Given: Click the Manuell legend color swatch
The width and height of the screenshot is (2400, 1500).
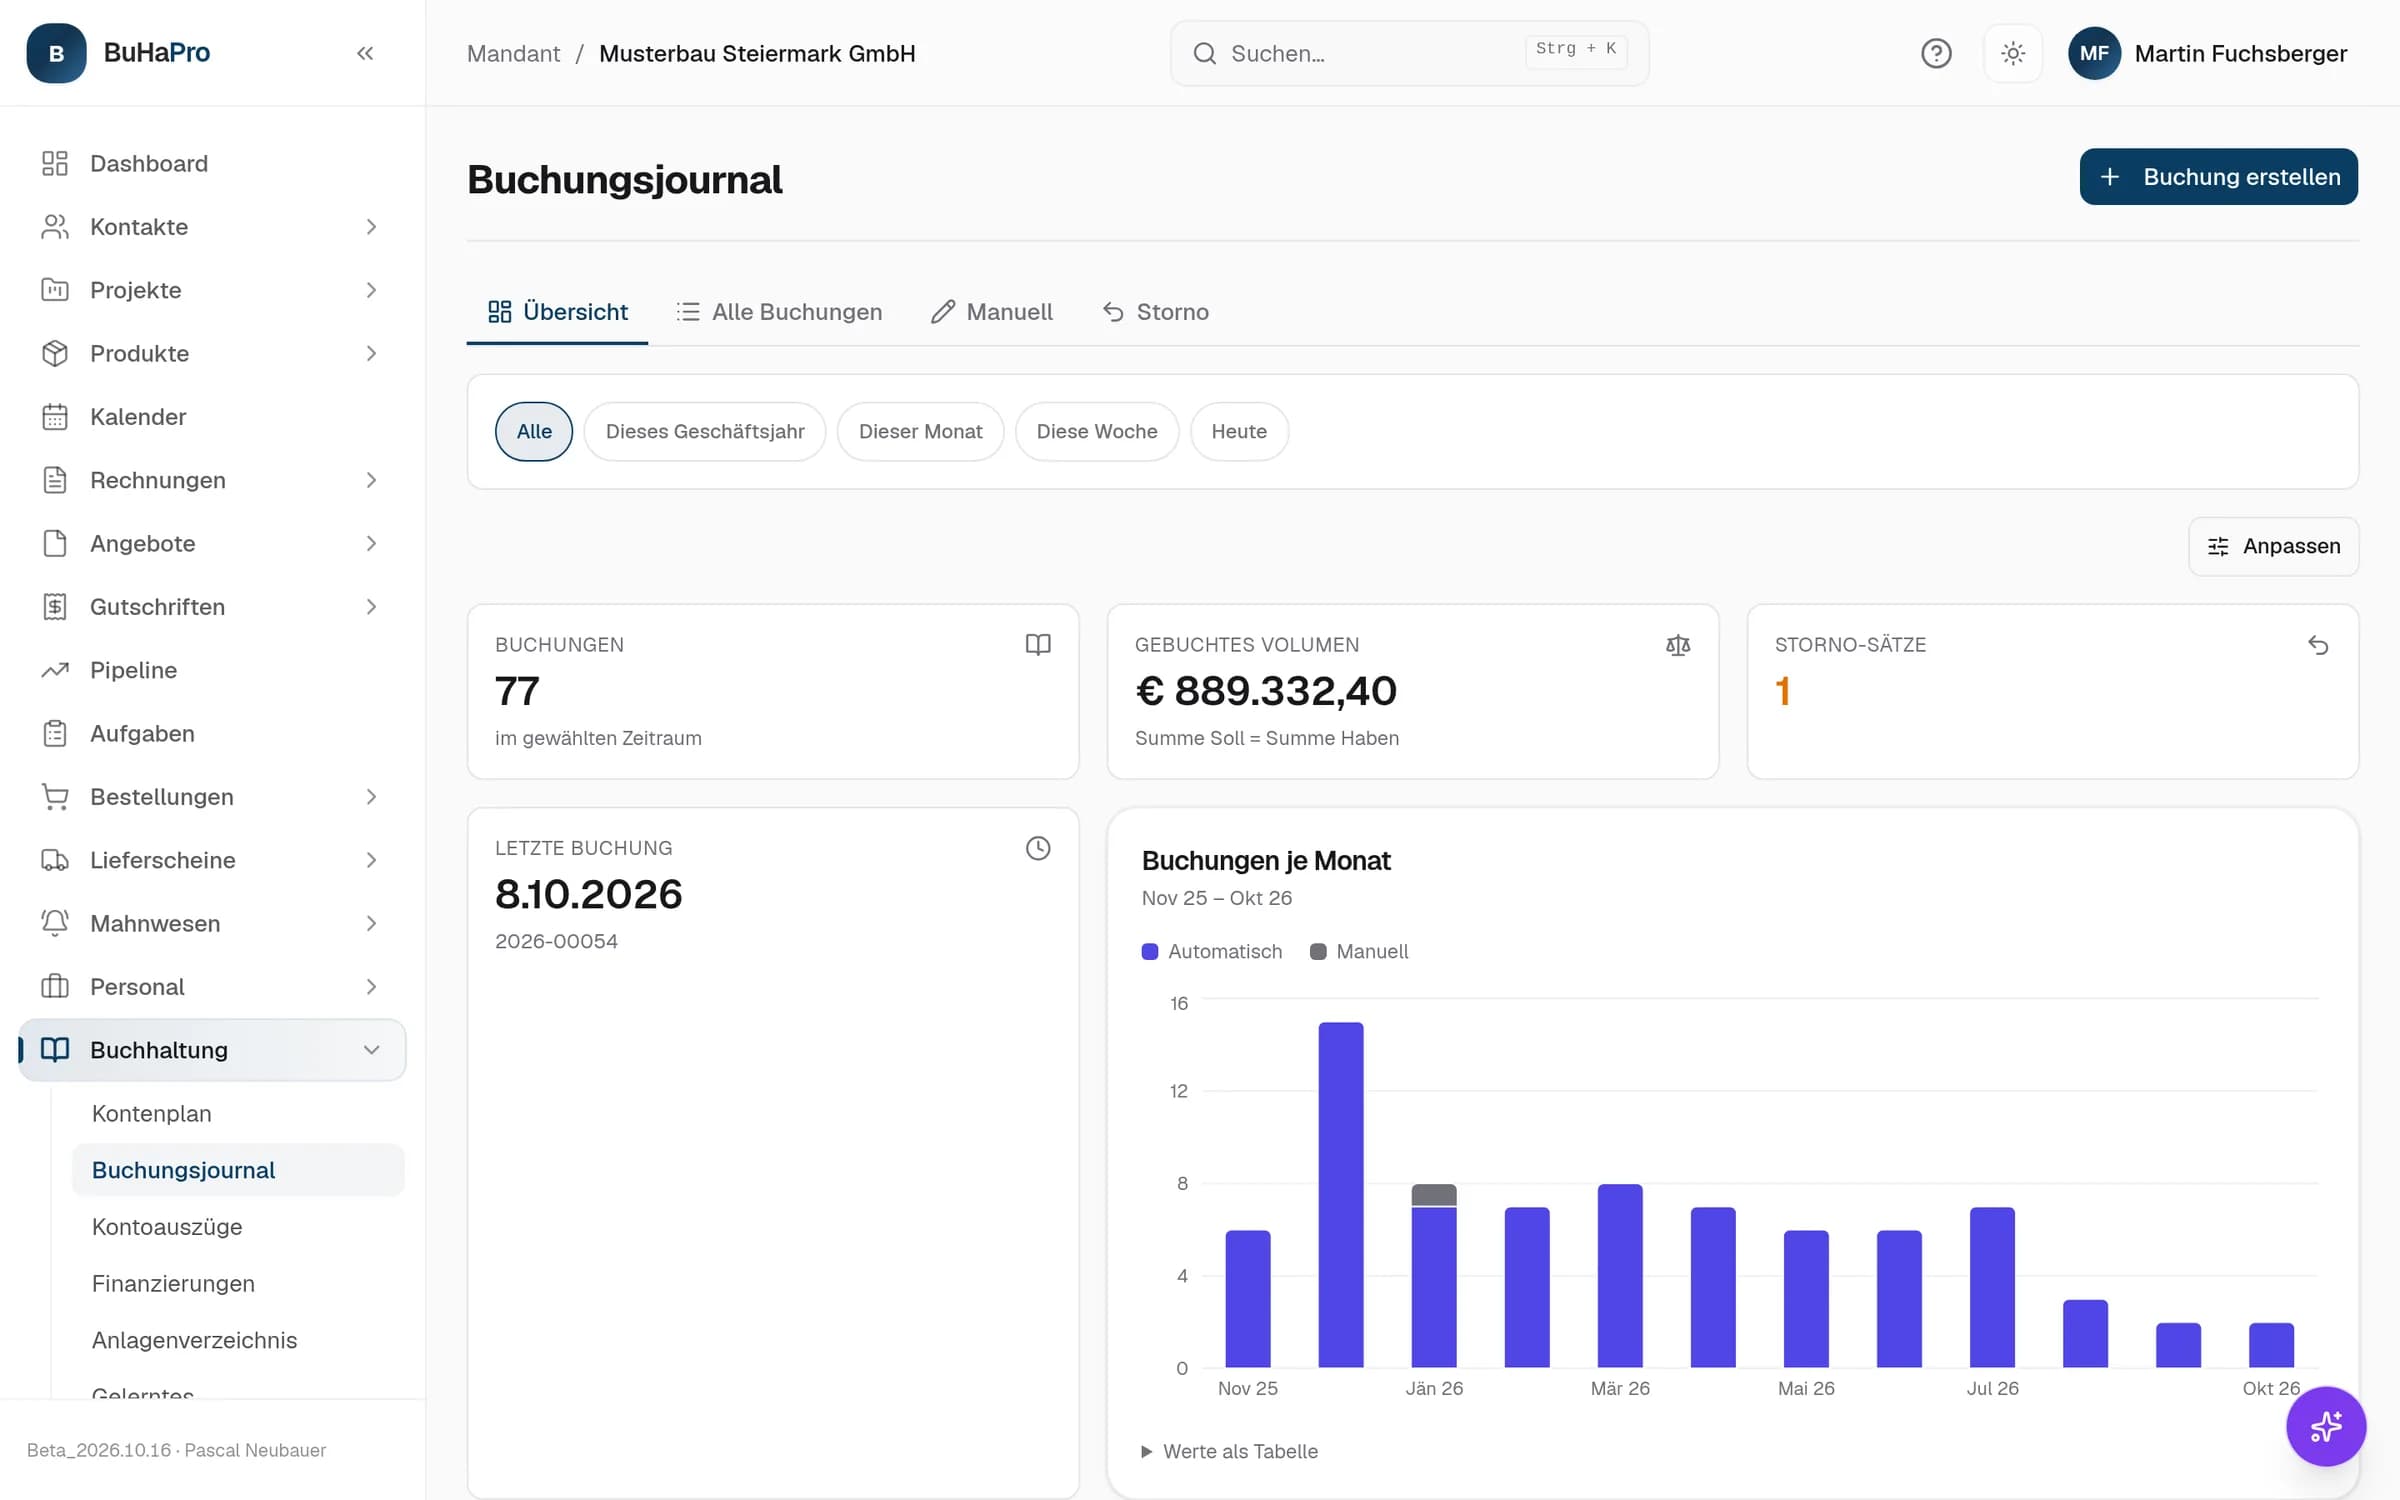Looking at the screenshot, I should pyautogui.click(x=1318, y=952).
